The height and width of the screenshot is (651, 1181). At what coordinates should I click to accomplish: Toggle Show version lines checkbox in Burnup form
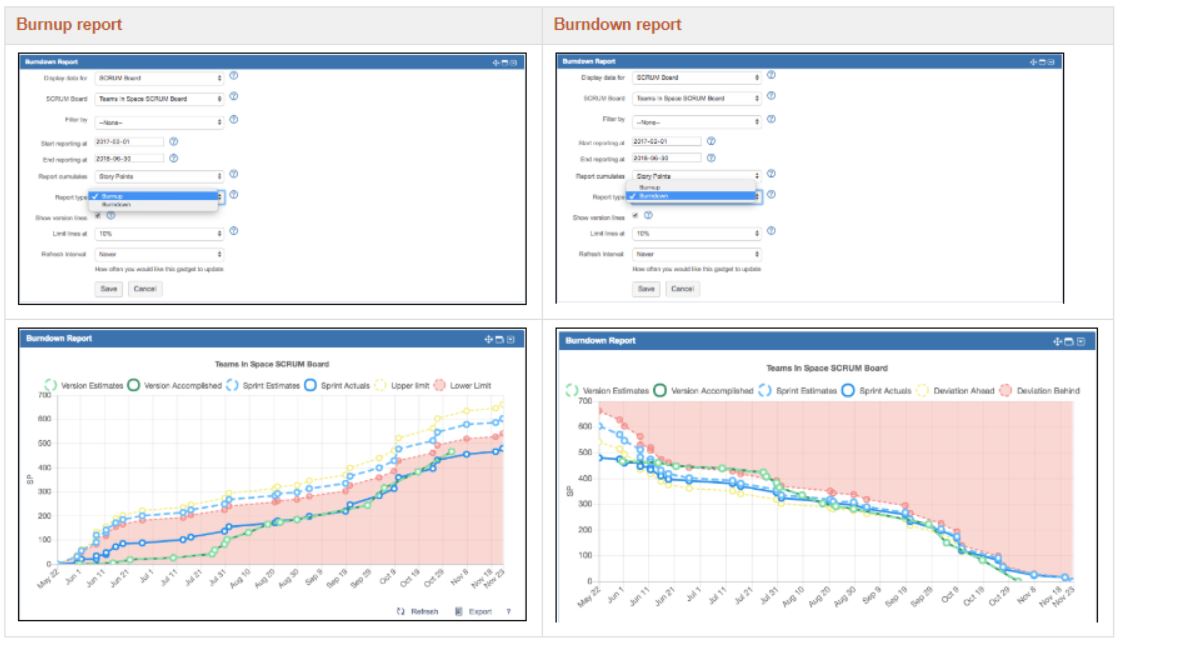click(98, 216)
